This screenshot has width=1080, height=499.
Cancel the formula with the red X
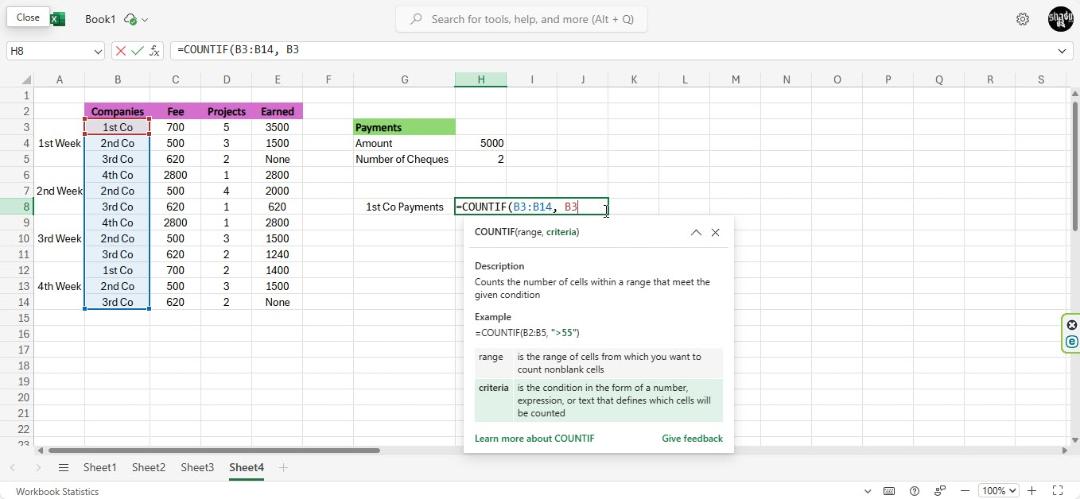coord(121,50)
